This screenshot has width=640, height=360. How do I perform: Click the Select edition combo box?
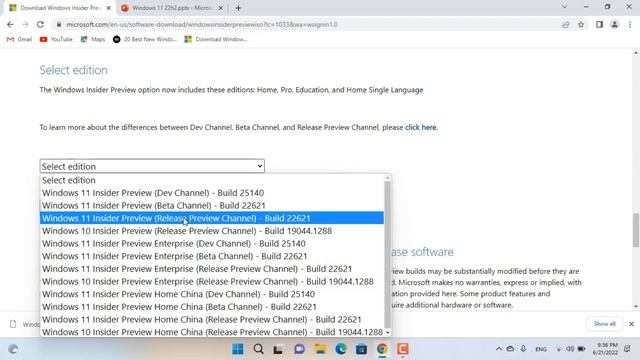tap(152, 166)
